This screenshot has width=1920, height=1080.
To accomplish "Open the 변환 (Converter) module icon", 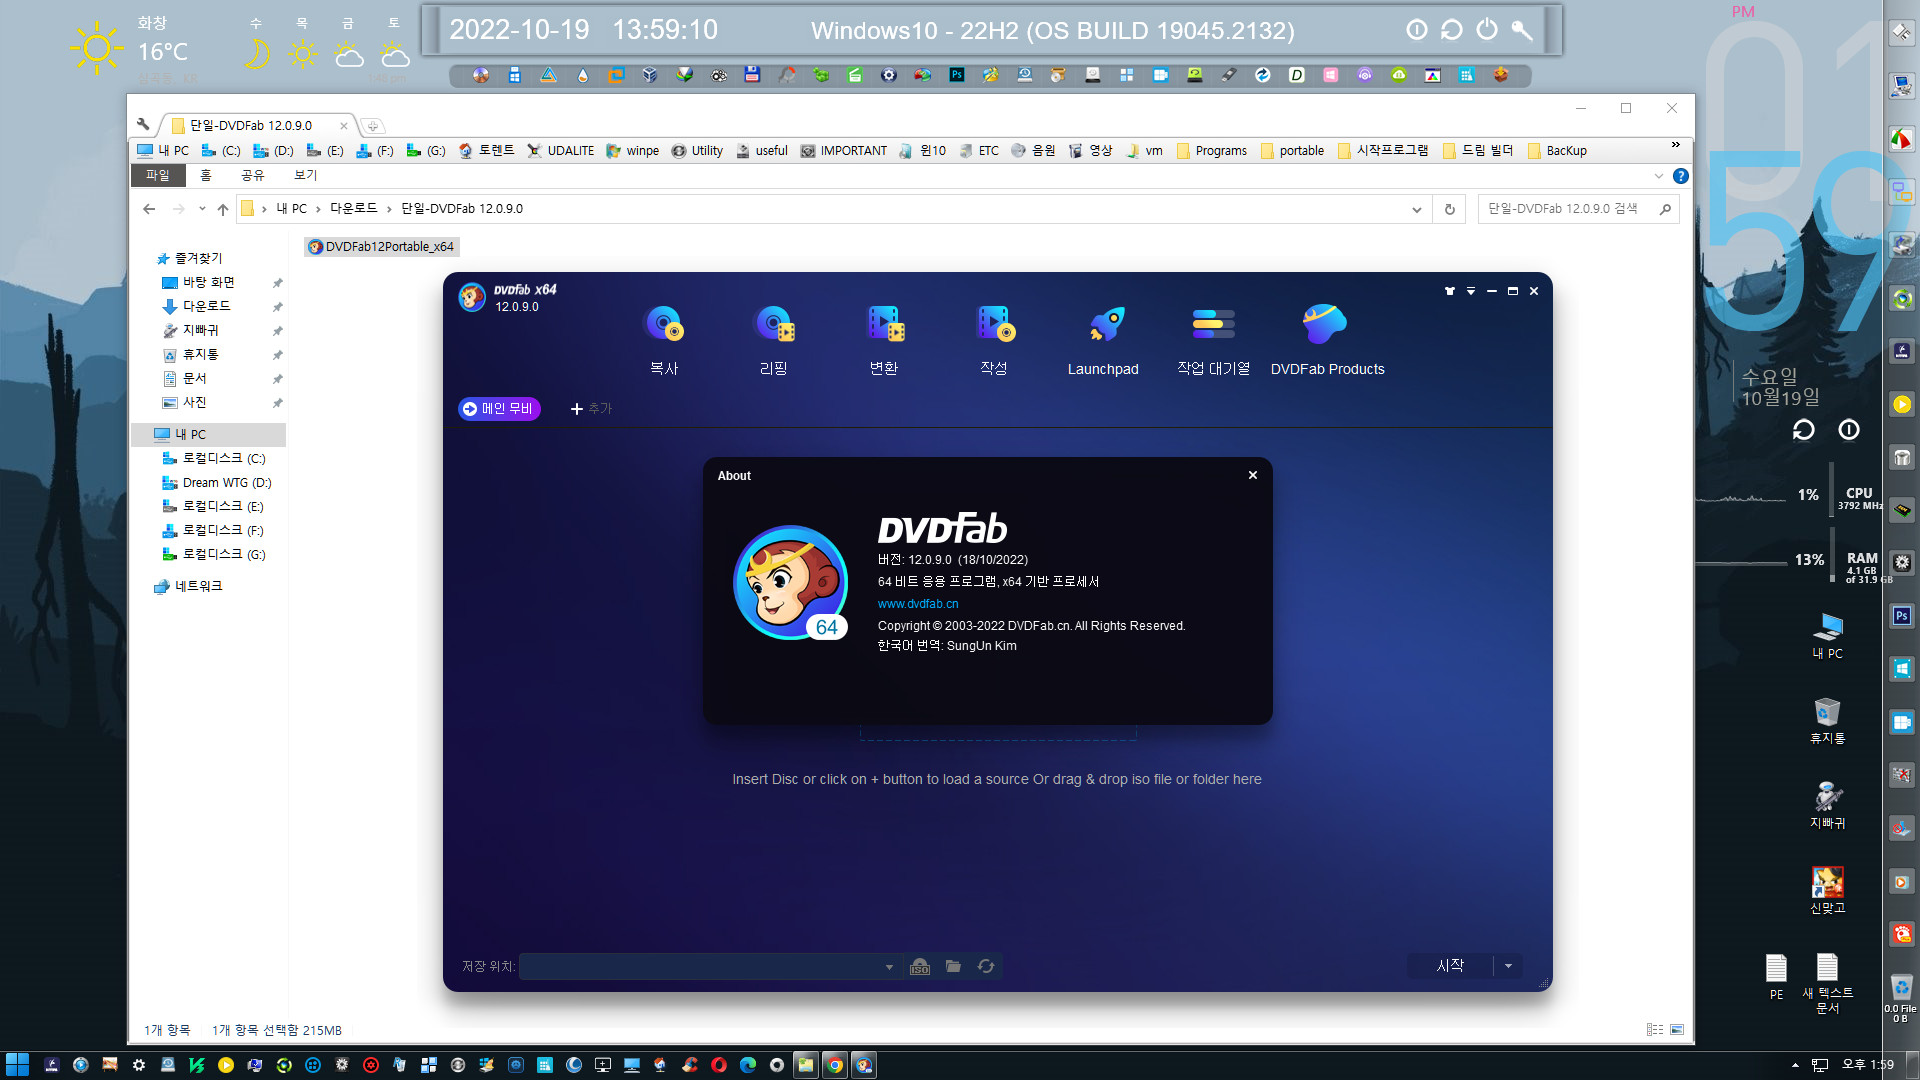I will pyautogui.click(x=884, y=325).
